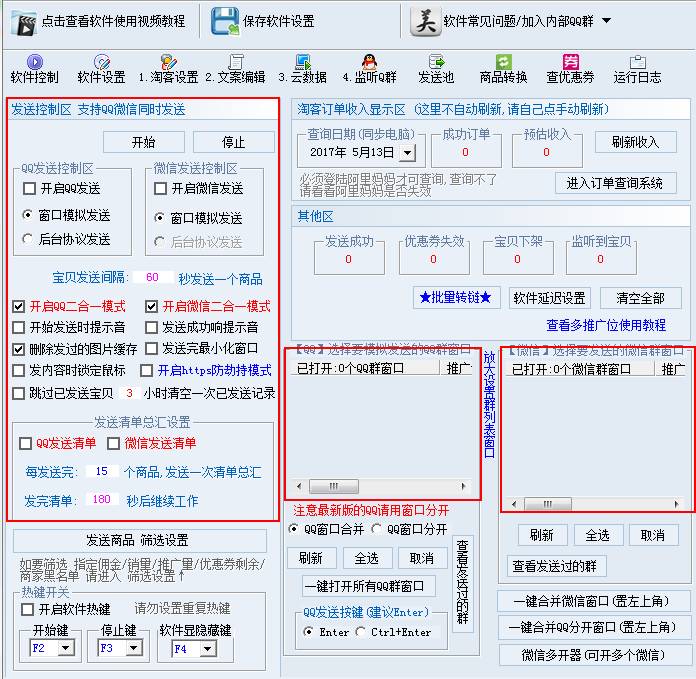Click the 清空全部 button
The height and width of the screenshot is (679, 696).
[640, 298]
